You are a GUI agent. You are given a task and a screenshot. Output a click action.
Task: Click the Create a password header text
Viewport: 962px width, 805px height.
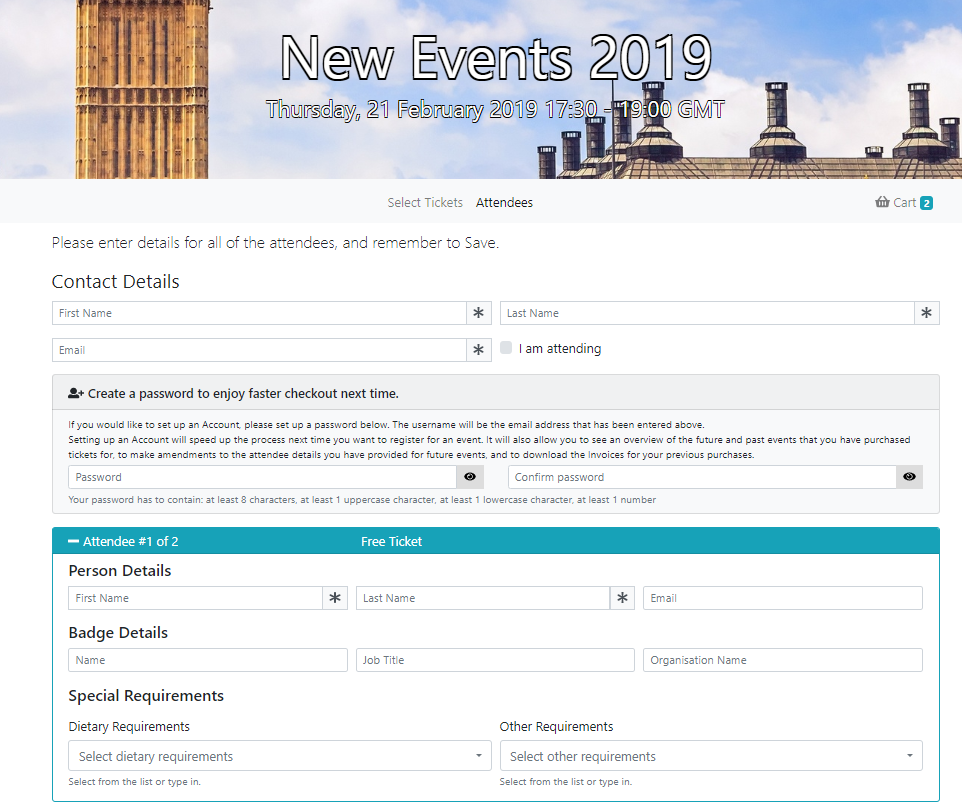tap(243, 393)
